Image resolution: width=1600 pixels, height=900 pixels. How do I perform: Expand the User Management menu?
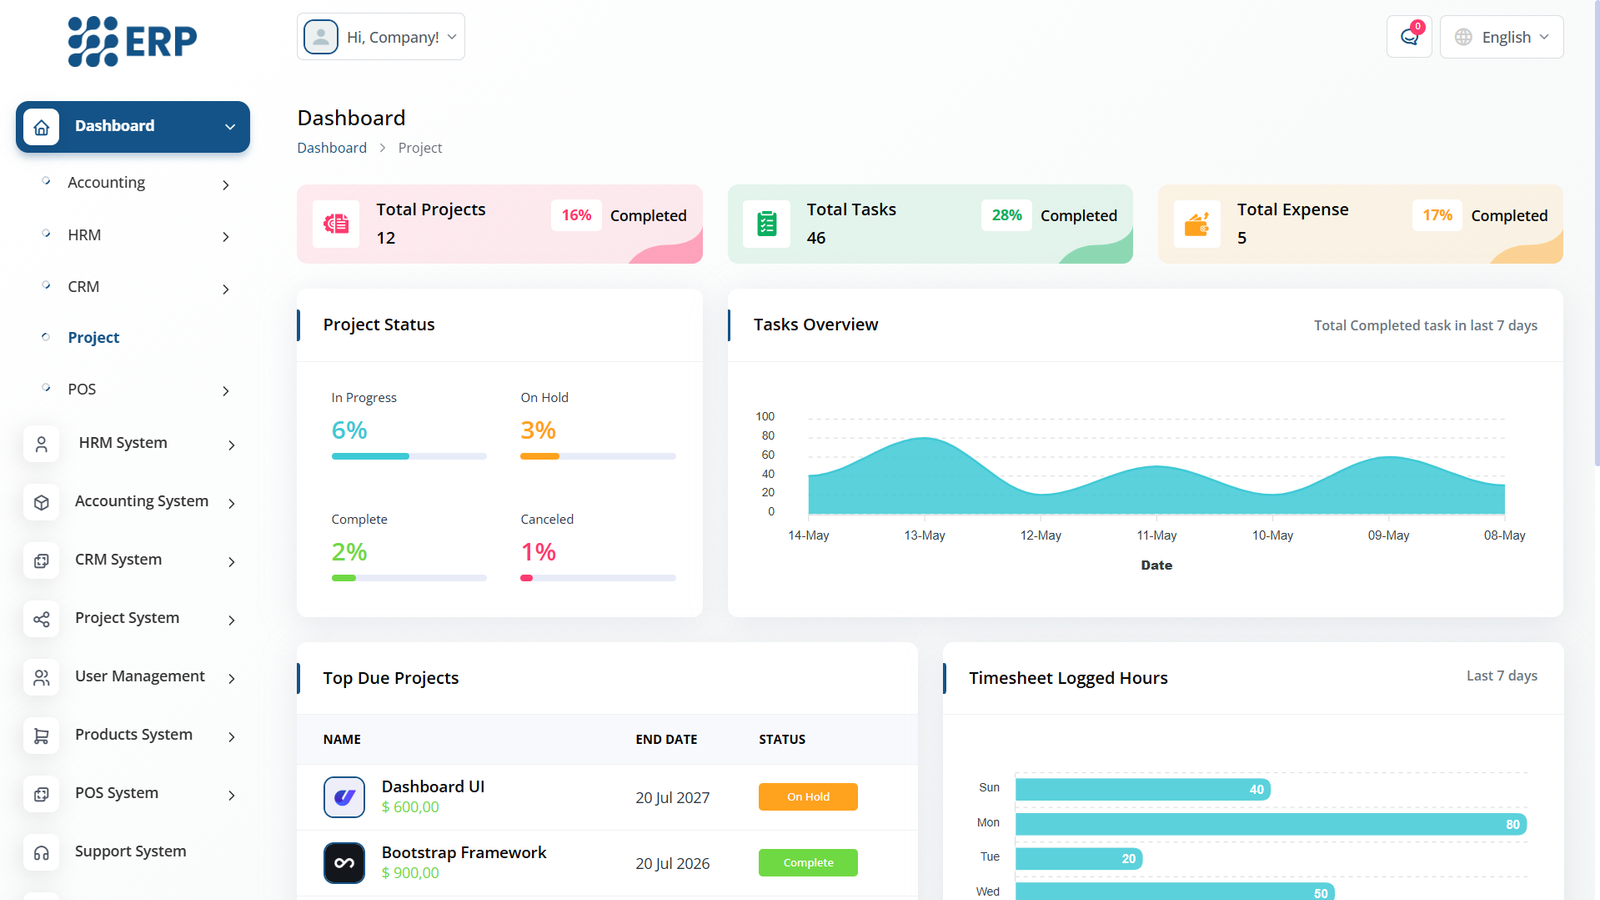pyautogui.click(x=140, y=677)
